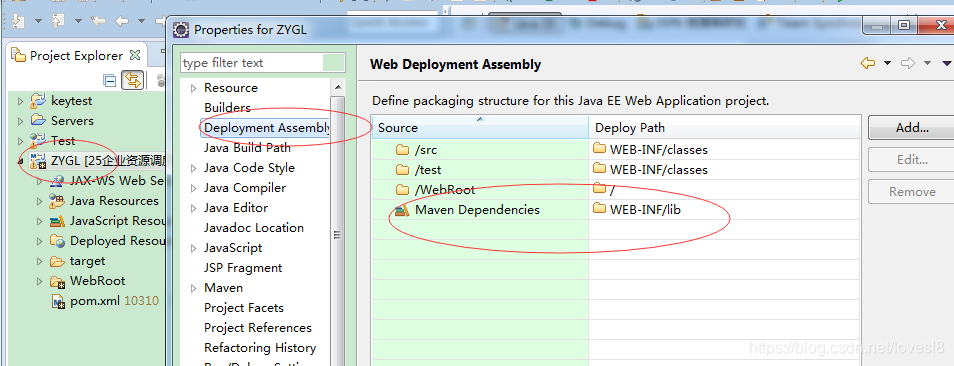Screen dimensions: 954x366
Task: Collapse the ZYGL project node
Action: pos(21,162)
